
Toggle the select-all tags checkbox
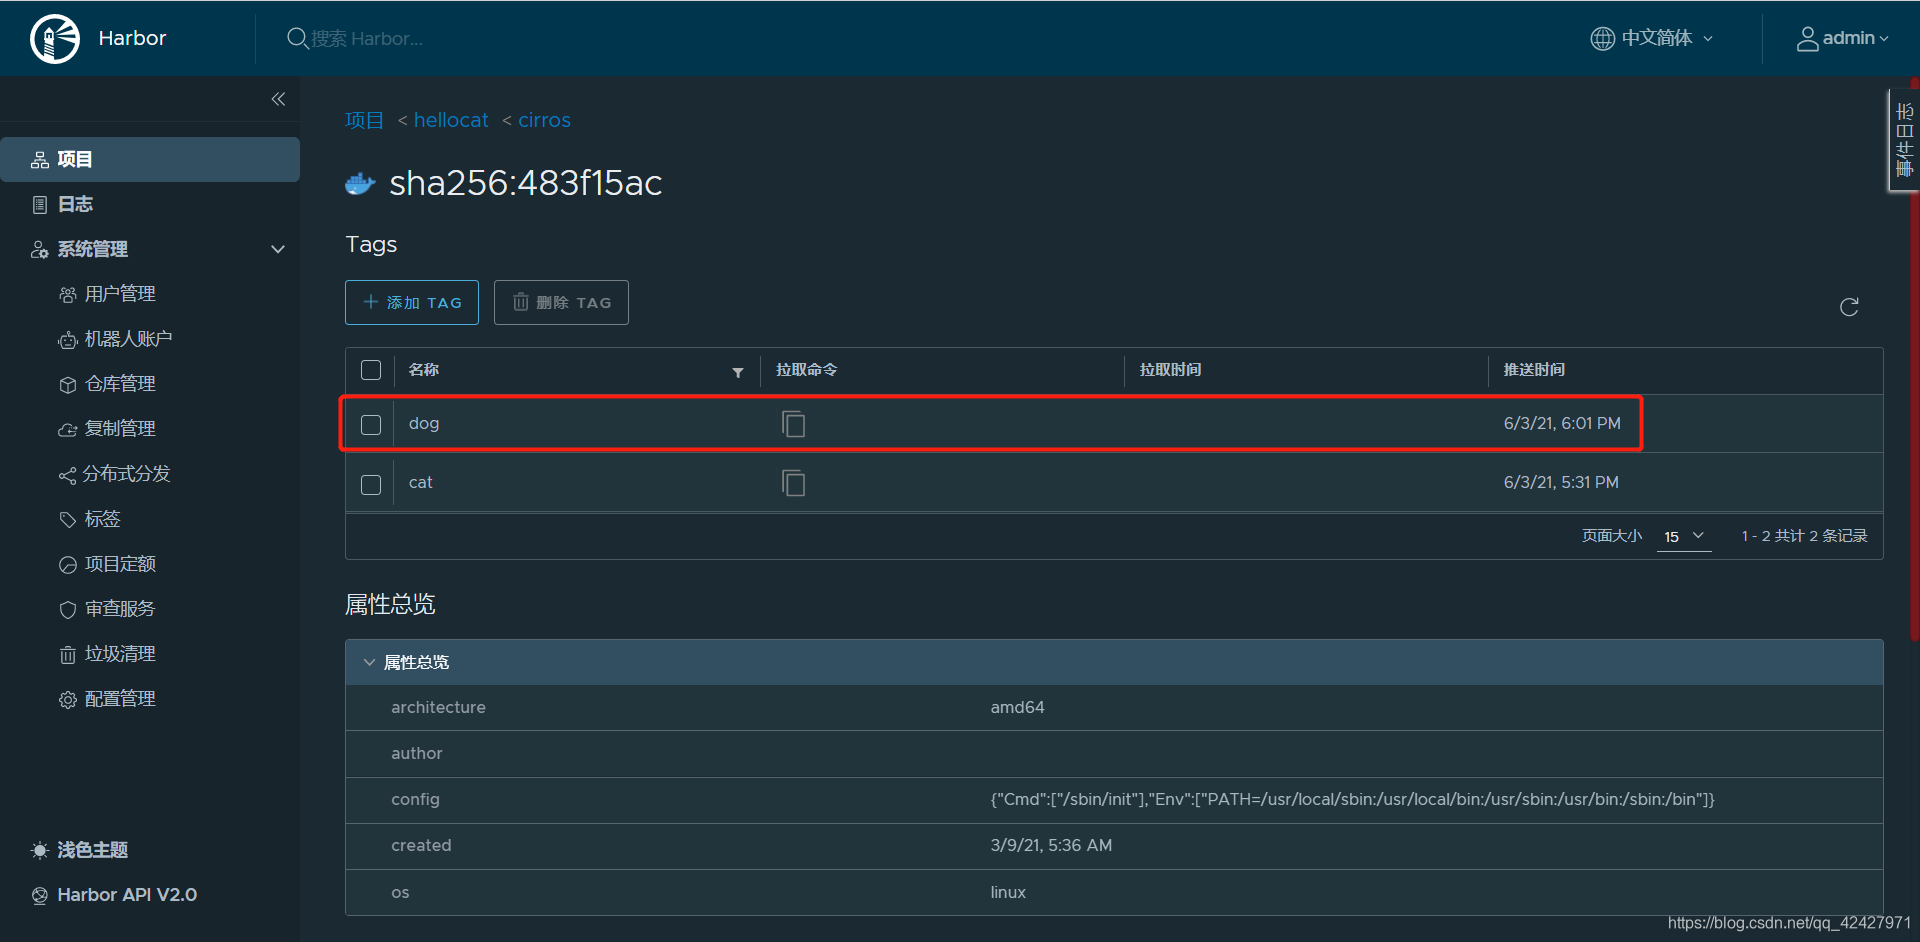point(371,370)
